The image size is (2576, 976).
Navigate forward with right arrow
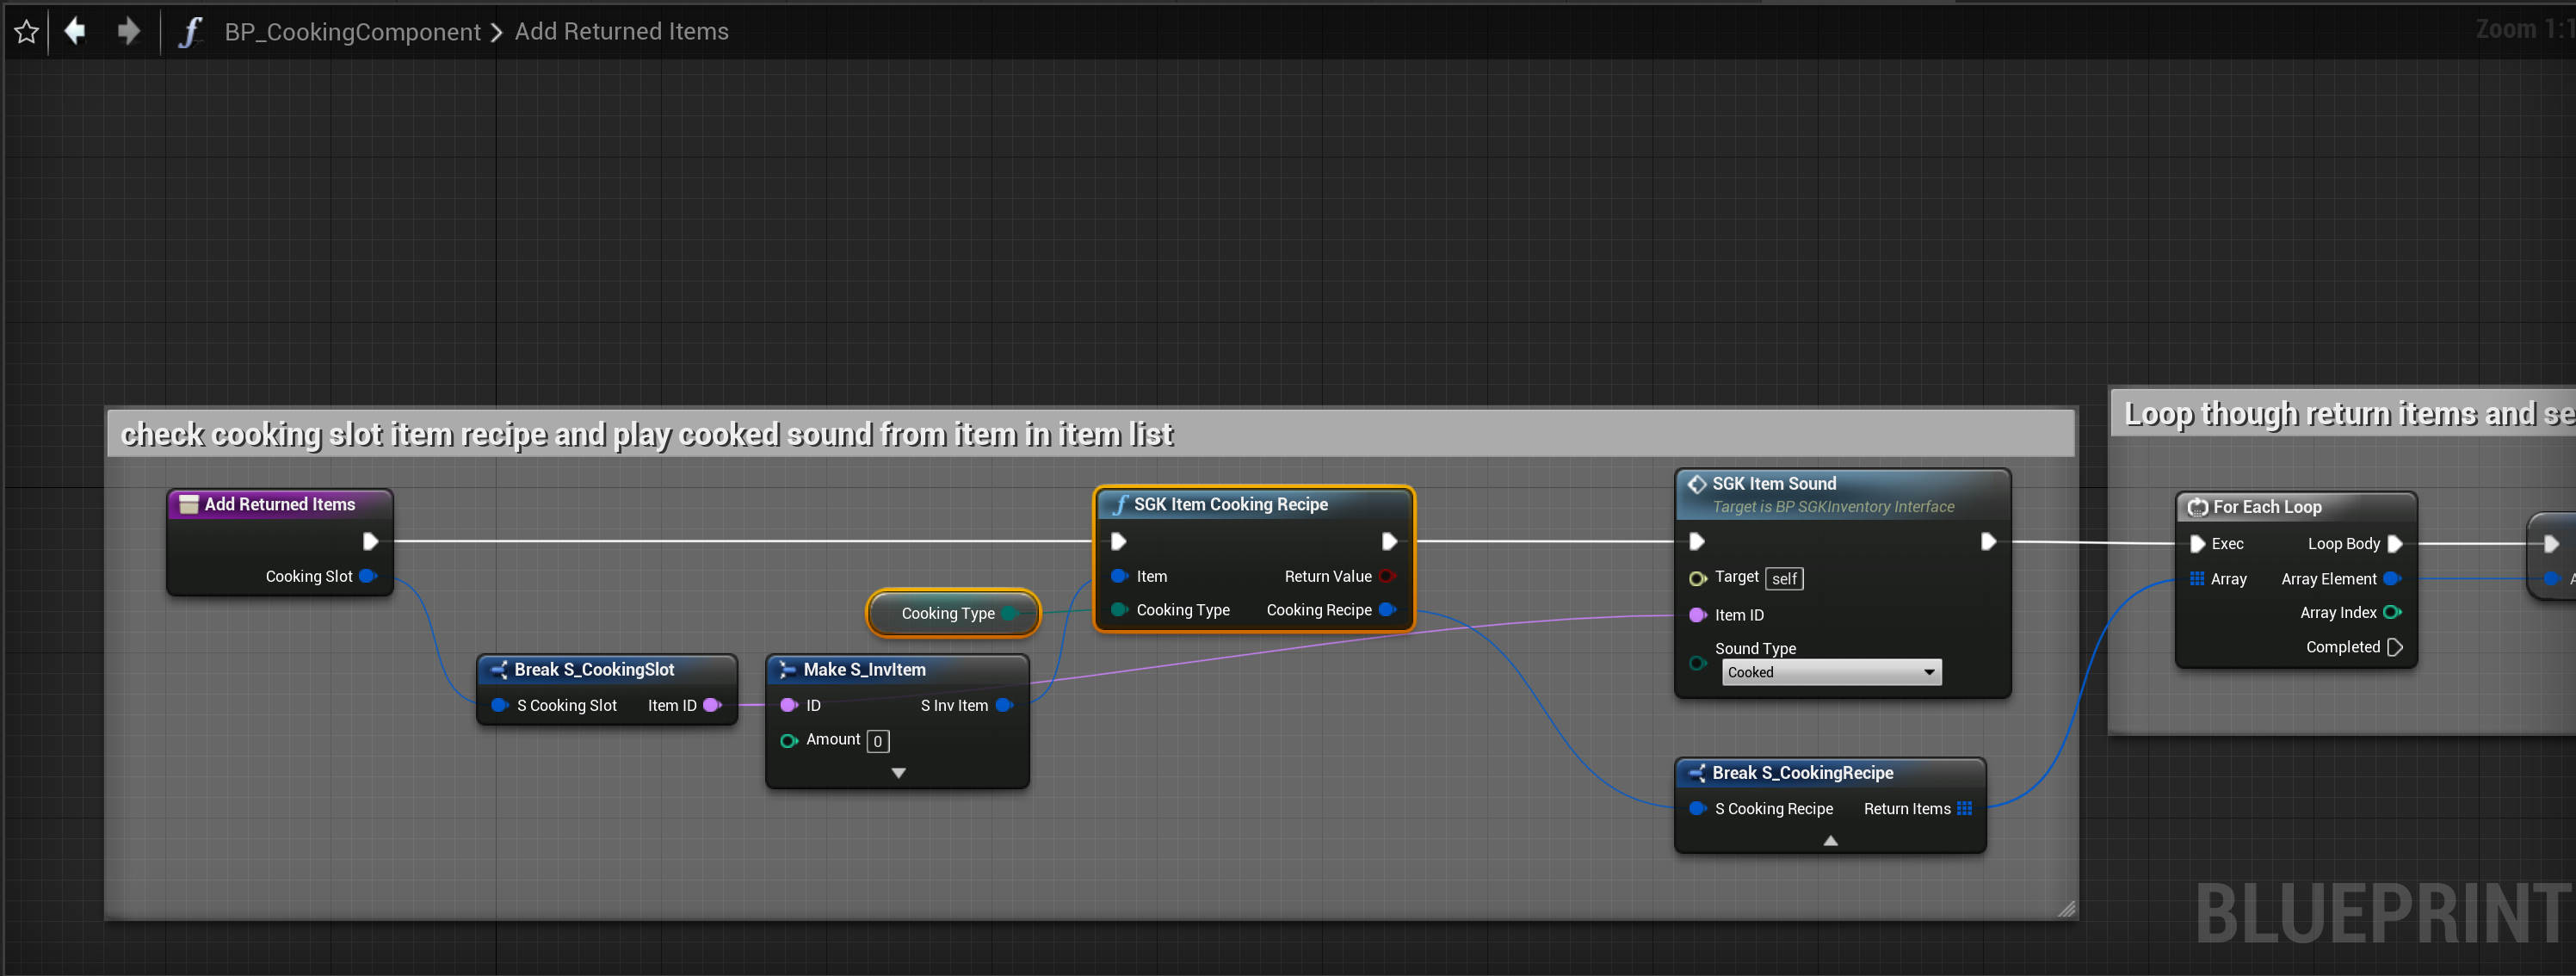tap(128, 31)
